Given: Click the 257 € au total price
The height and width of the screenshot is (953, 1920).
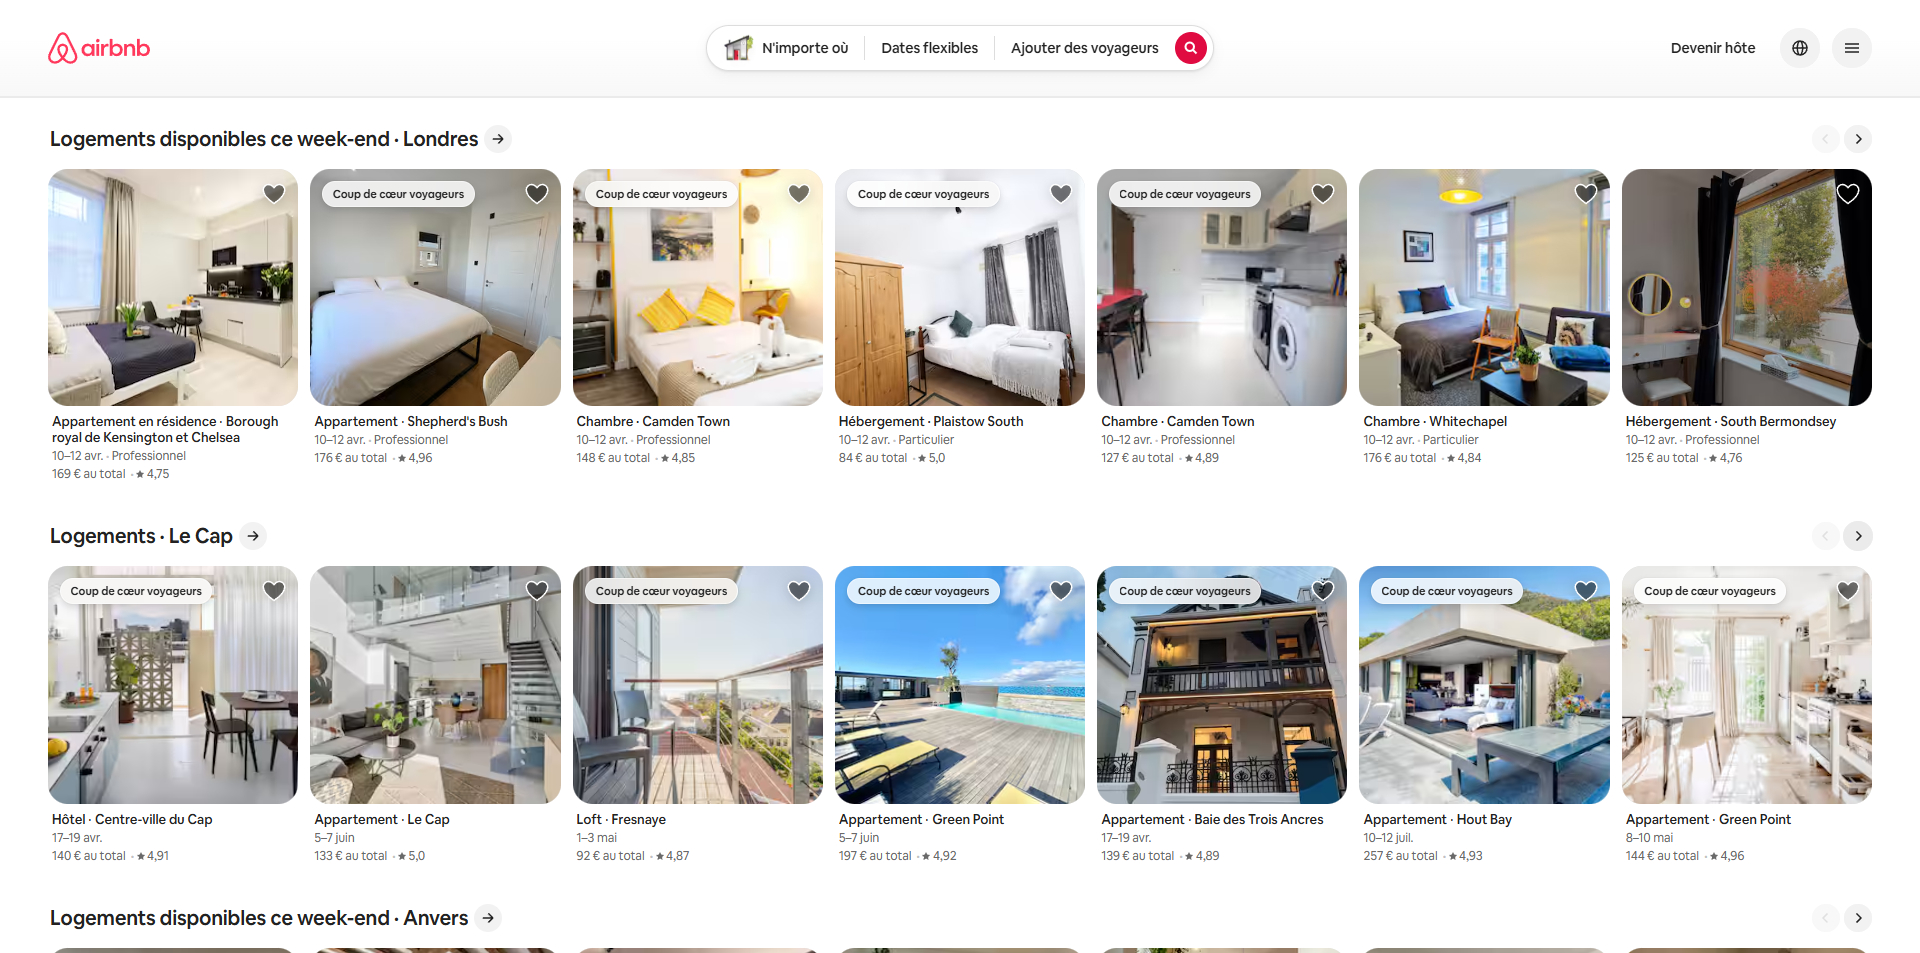Looking at the screenshot, I should (1400, 856).
